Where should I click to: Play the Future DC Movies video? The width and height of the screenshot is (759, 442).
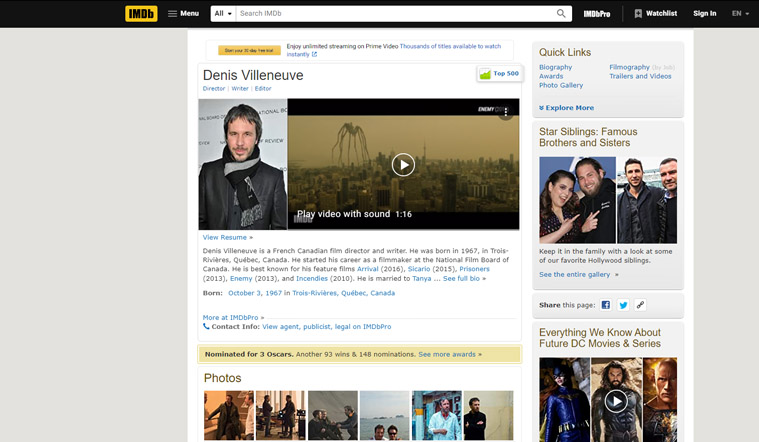tap(616, 401)
